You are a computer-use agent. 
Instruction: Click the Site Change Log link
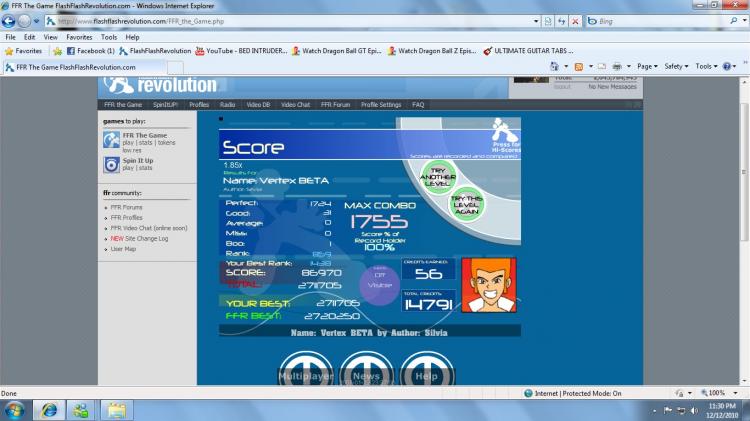tap(139, 239)
